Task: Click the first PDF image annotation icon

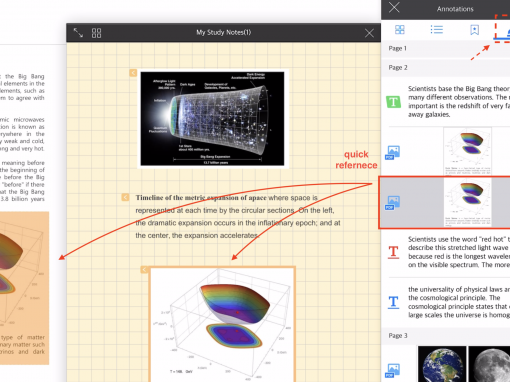Action: tap(393, 152)
